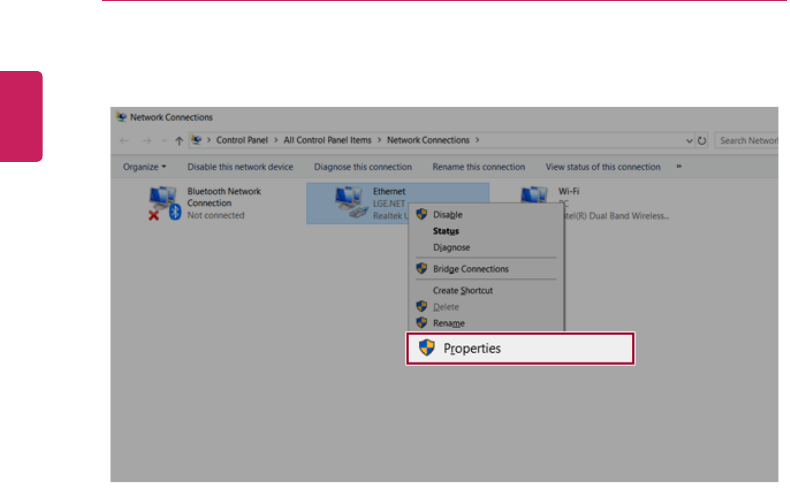Expand the recent locations dropdown arrow
This screenshot has width=790, height=504.
164,141
